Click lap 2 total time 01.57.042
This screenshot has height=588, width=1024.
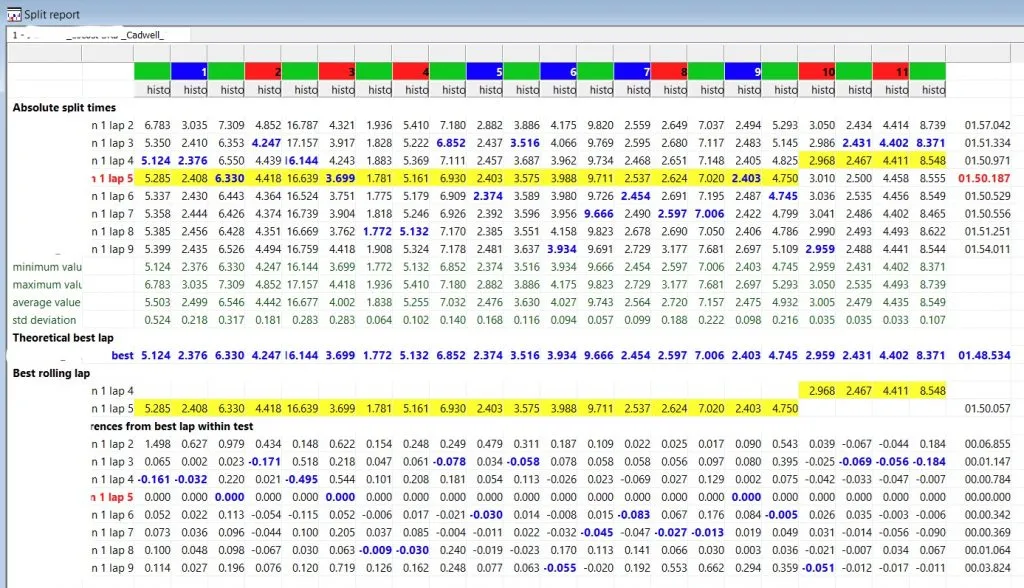(987, 125)
